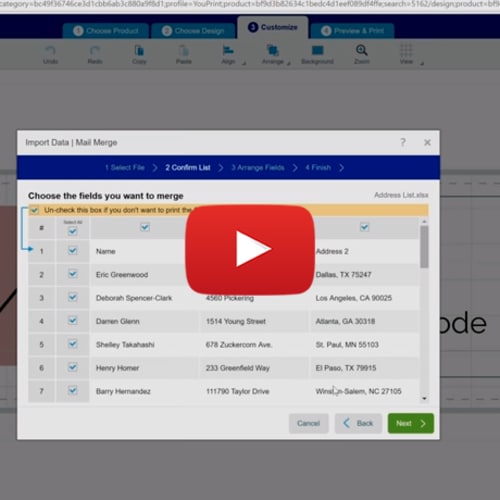
Task: Open the Arrange tool
Action: pos(273,51)
